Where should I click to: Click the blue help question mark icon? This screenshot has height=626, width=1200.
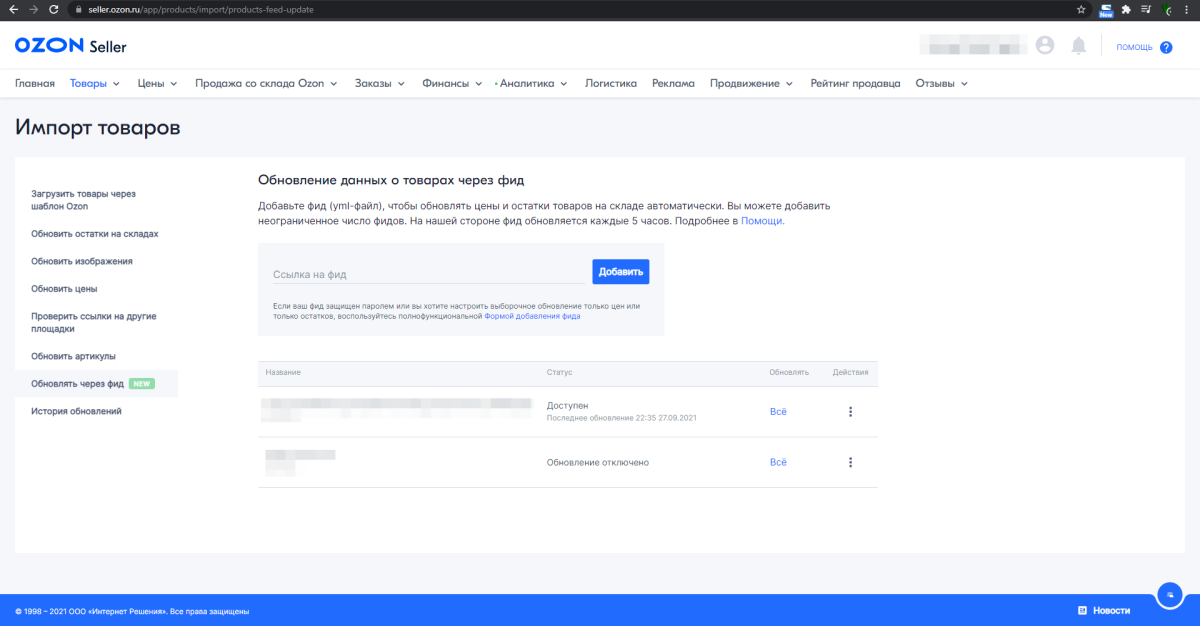1166,47
